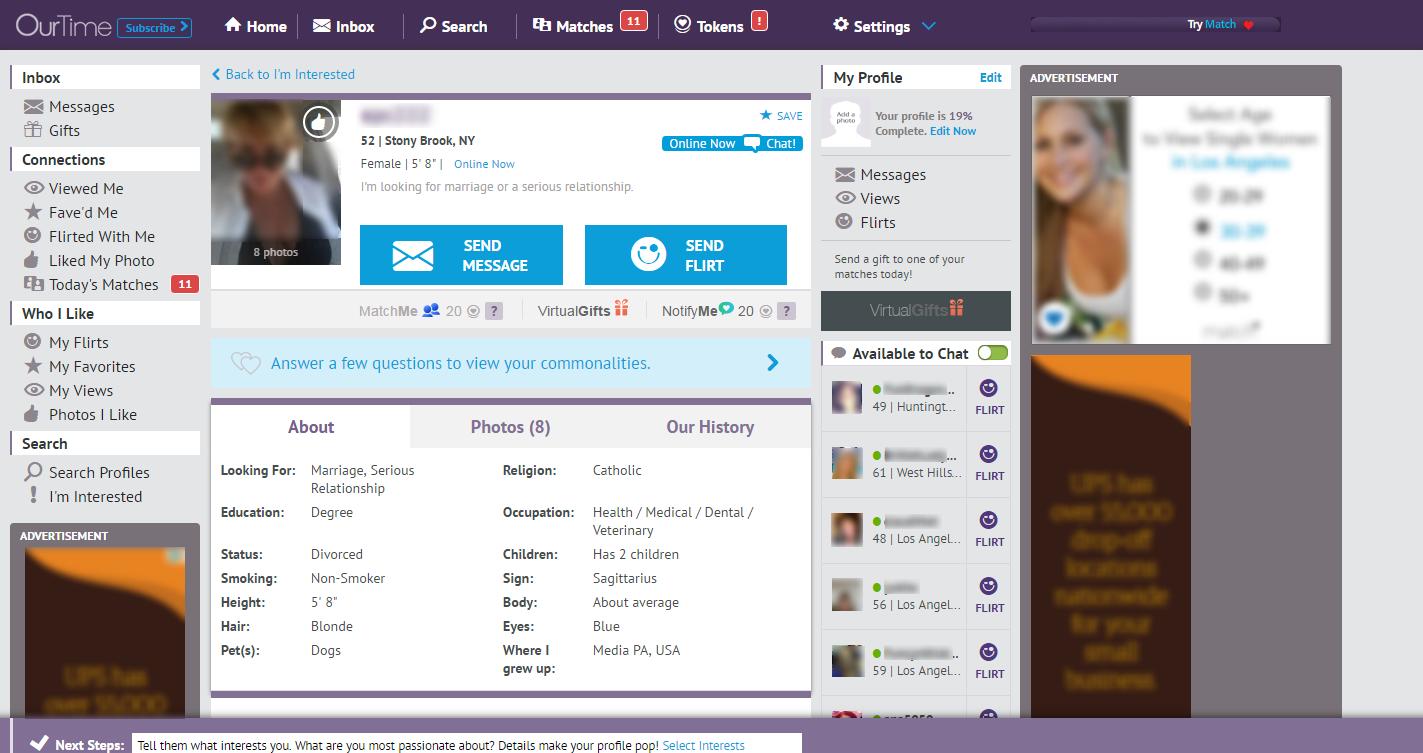
Task: Open the Home page
Action: coord(256,26)
